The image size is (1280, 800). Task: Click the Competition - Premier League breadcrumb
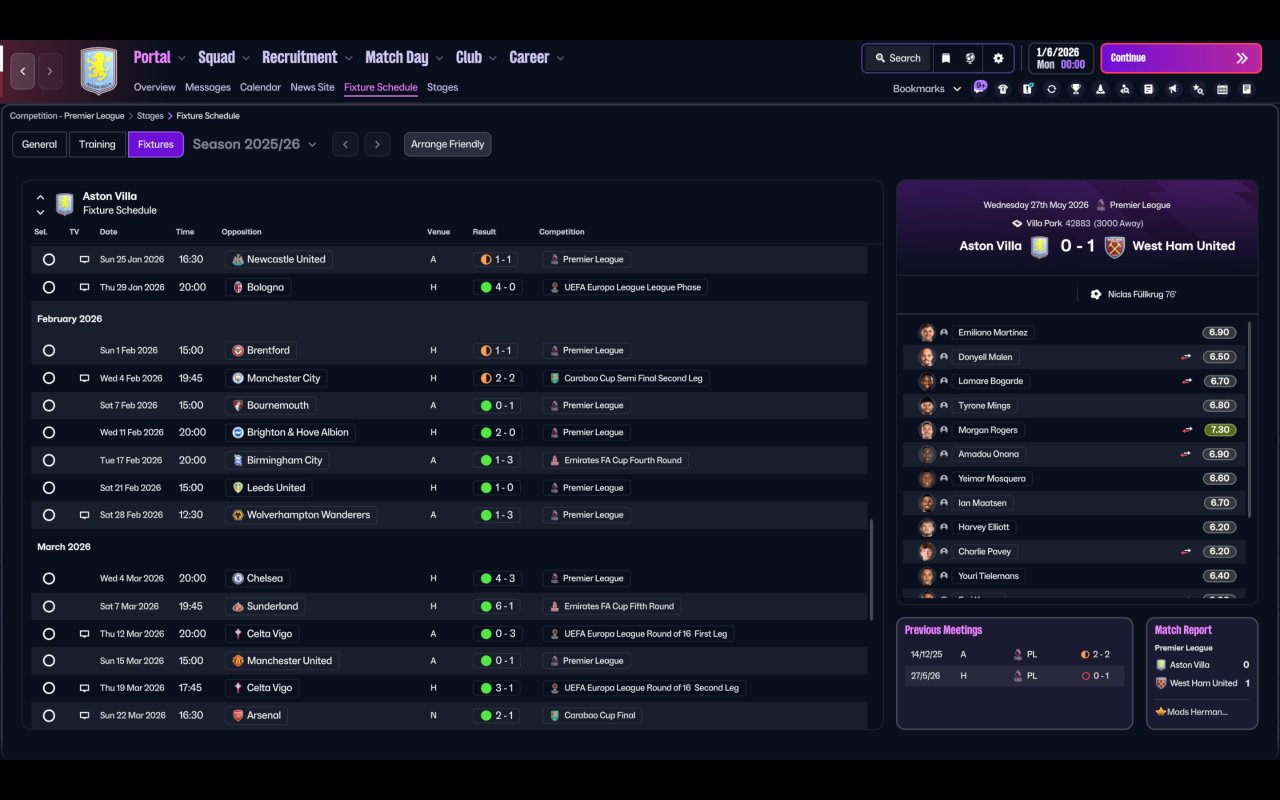point(67,116)
